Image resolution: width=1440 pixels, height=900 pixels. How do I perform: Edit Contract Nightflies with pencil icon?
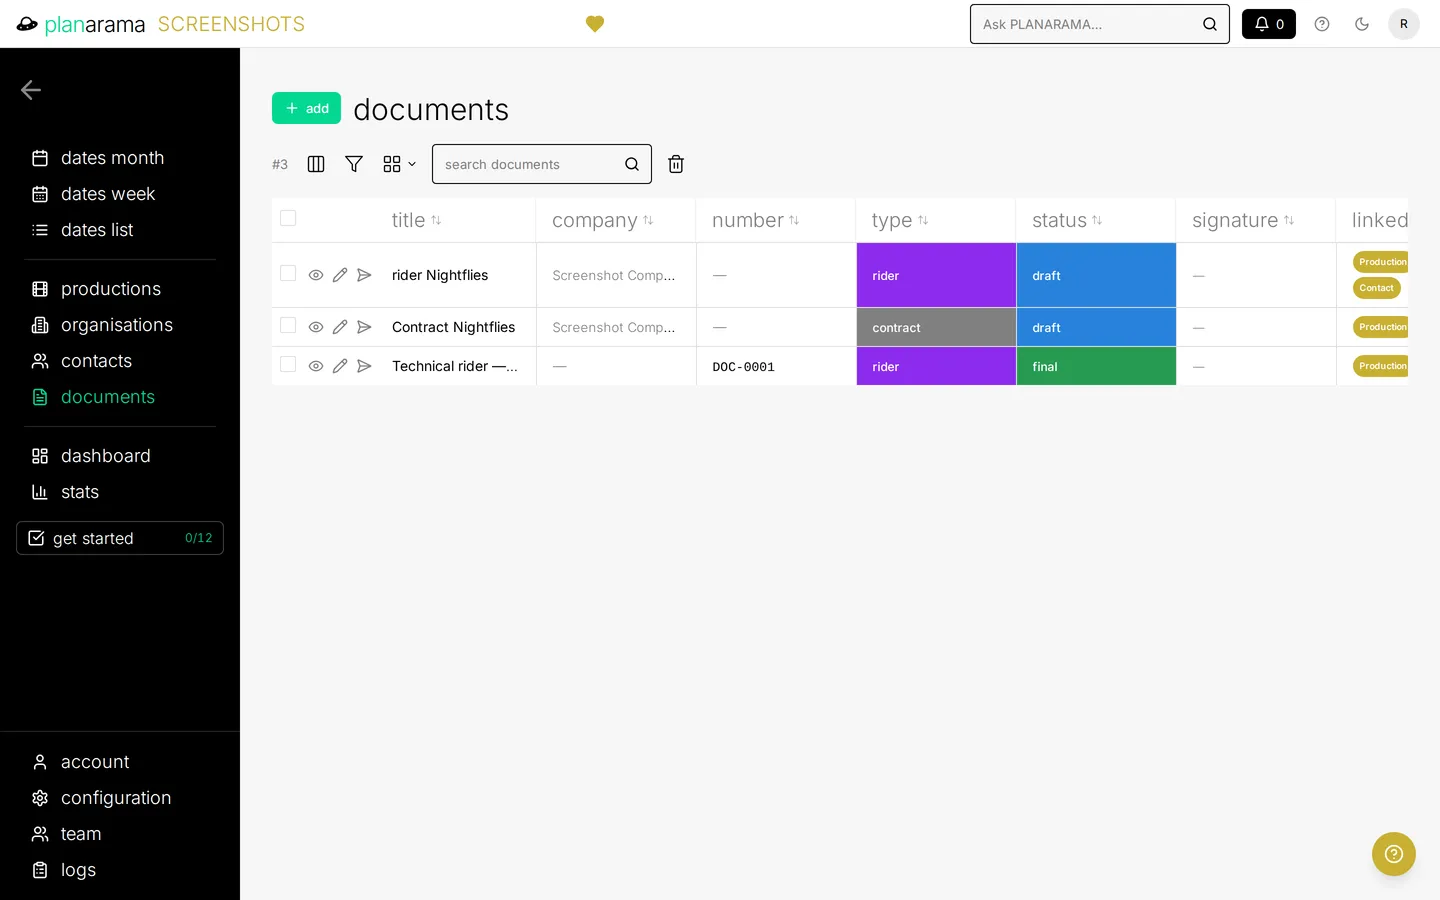click(340, 327)
